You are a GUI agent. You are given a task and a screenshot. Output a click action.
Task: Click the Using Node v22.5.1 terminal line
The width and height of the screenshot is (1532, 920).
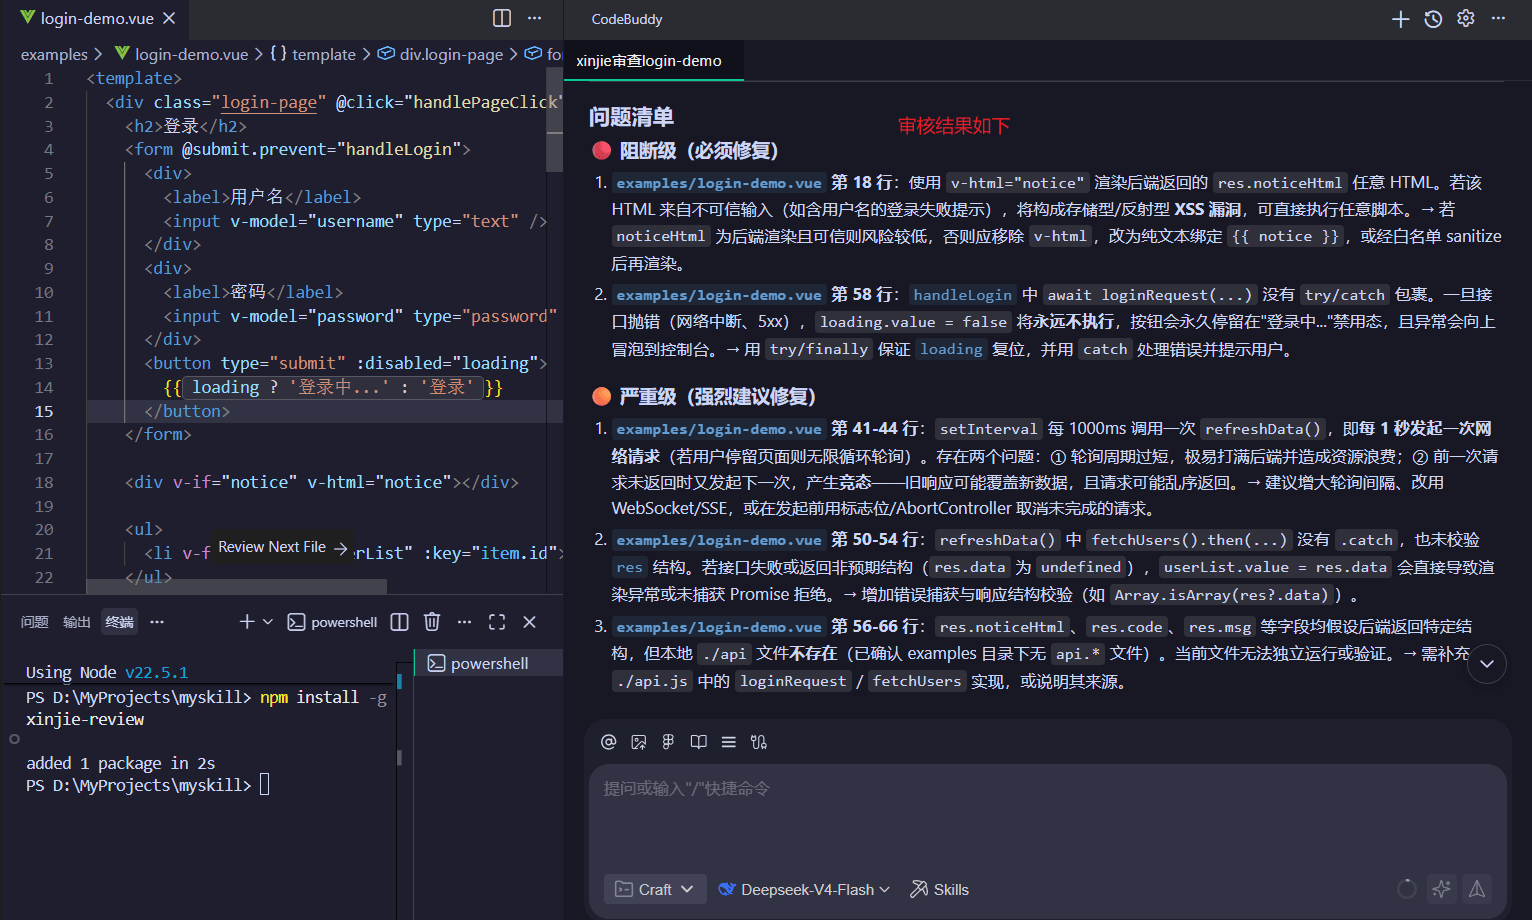pyautogui.click(x=107, y=672)
